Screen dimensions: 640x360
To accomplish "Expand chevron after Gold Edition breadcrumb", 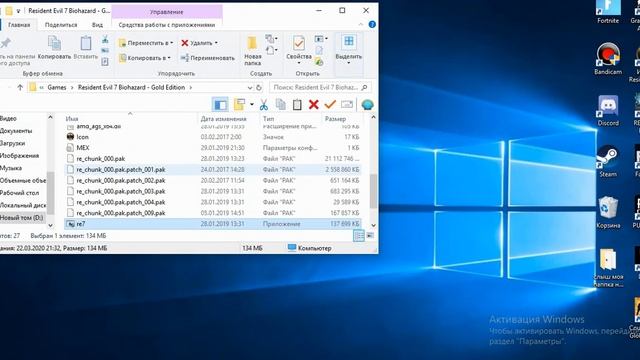I will (x=190, y=87).
